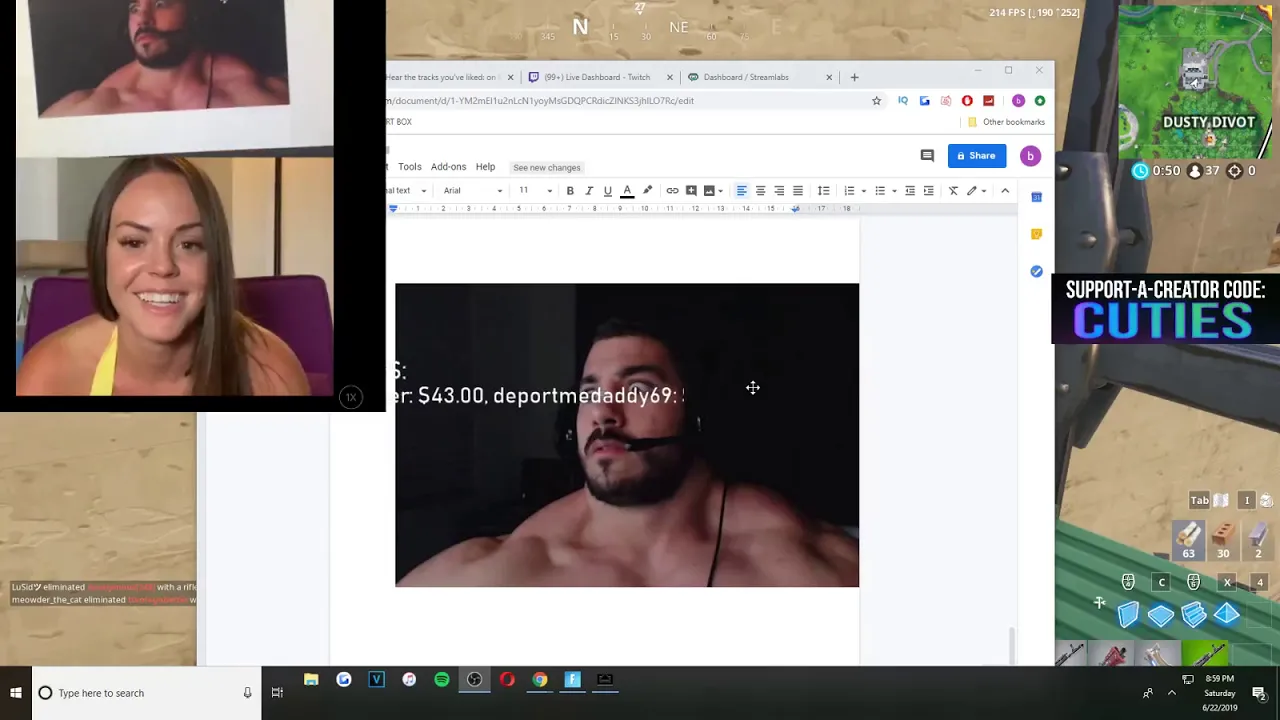Click the right indent marker on ruler
The height and width of the screenshot is (720, 1280).
tap(796, 209)
